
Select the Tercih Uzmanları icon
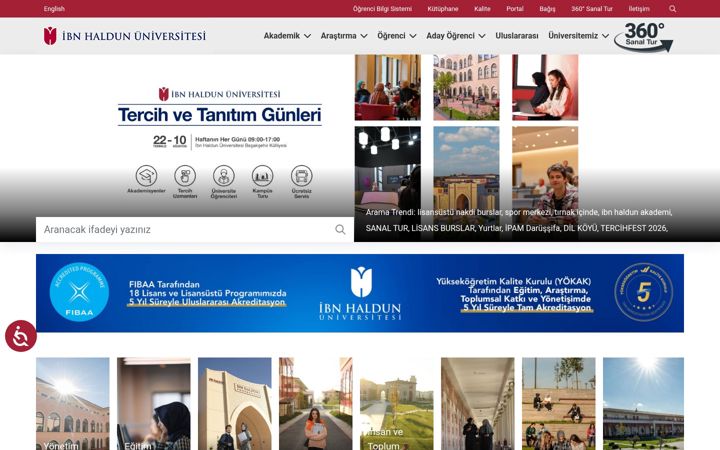(x=185, y=176)
